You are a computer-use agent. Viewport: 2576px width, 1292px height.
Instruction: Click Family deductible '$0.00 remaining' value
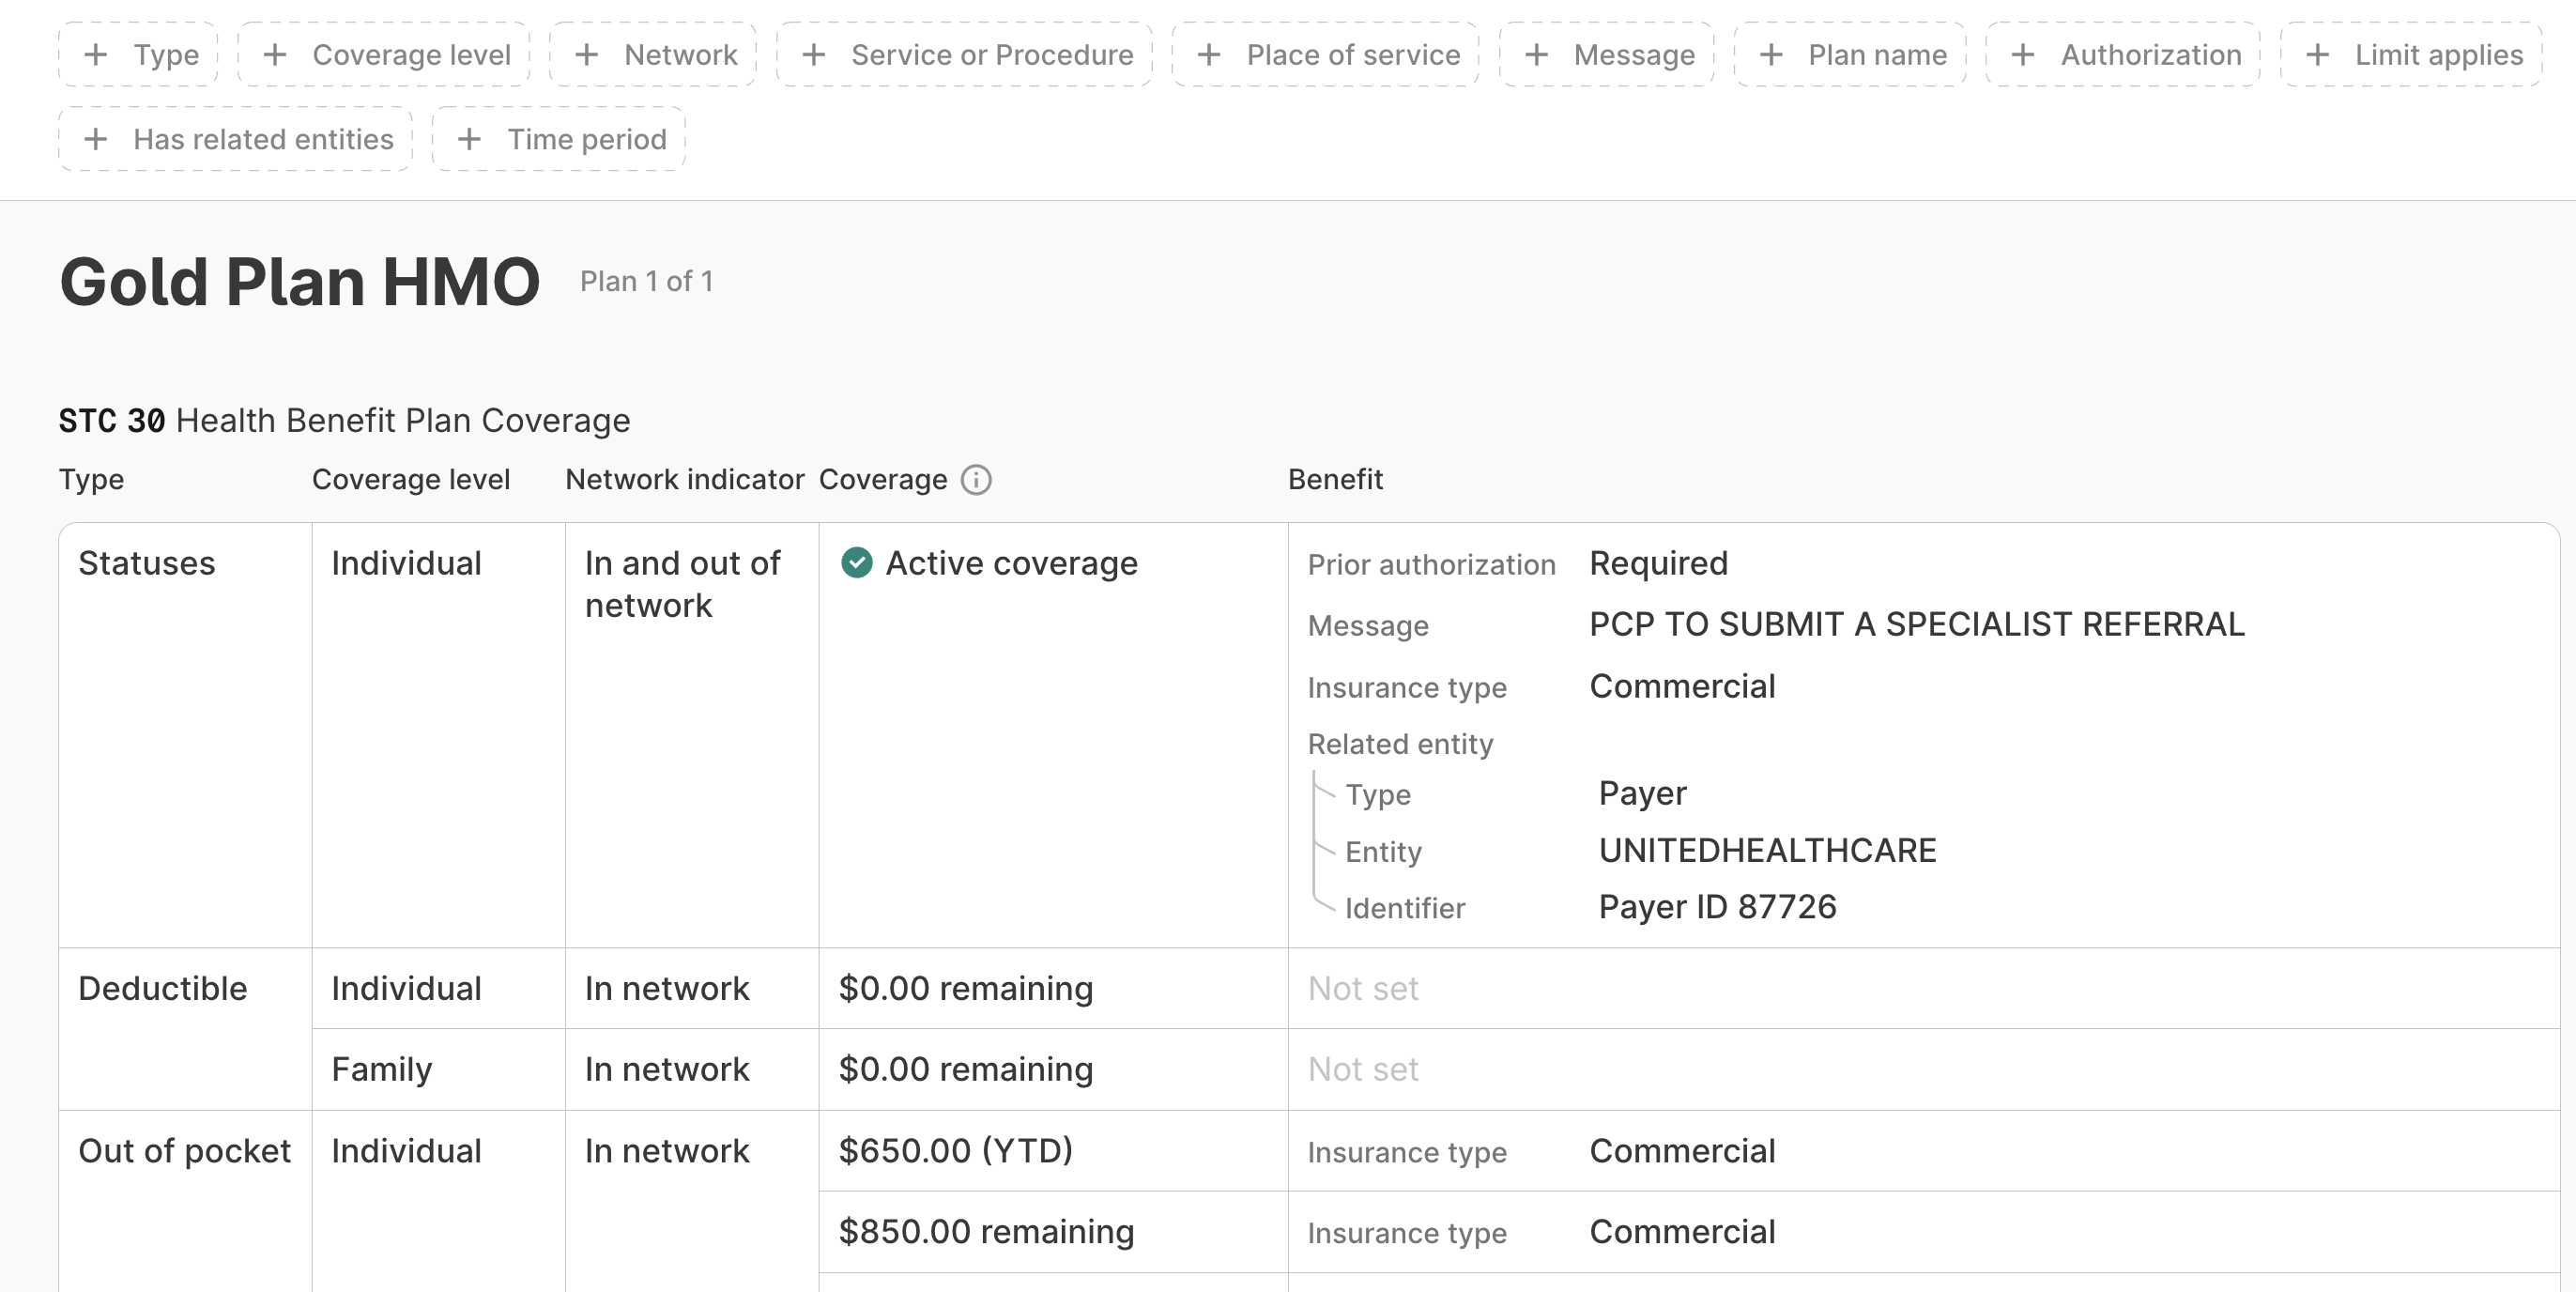pos(966,1069)
